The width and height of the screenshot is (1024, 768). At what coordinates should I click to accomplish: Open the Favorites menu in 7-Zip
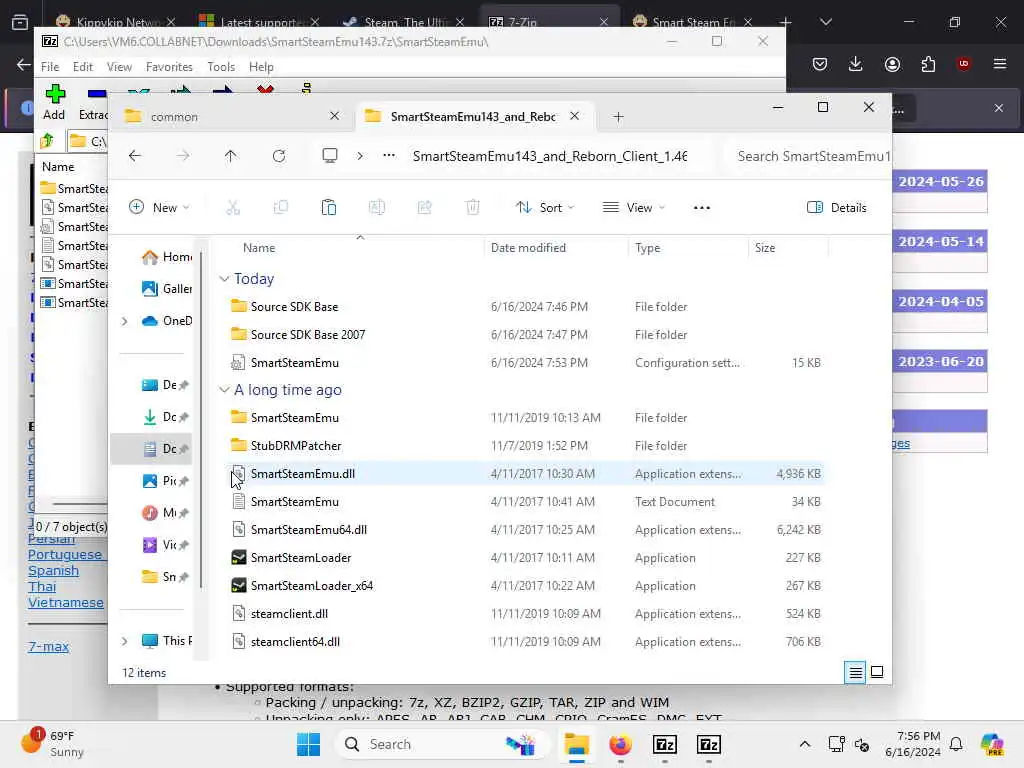point(169,67)
